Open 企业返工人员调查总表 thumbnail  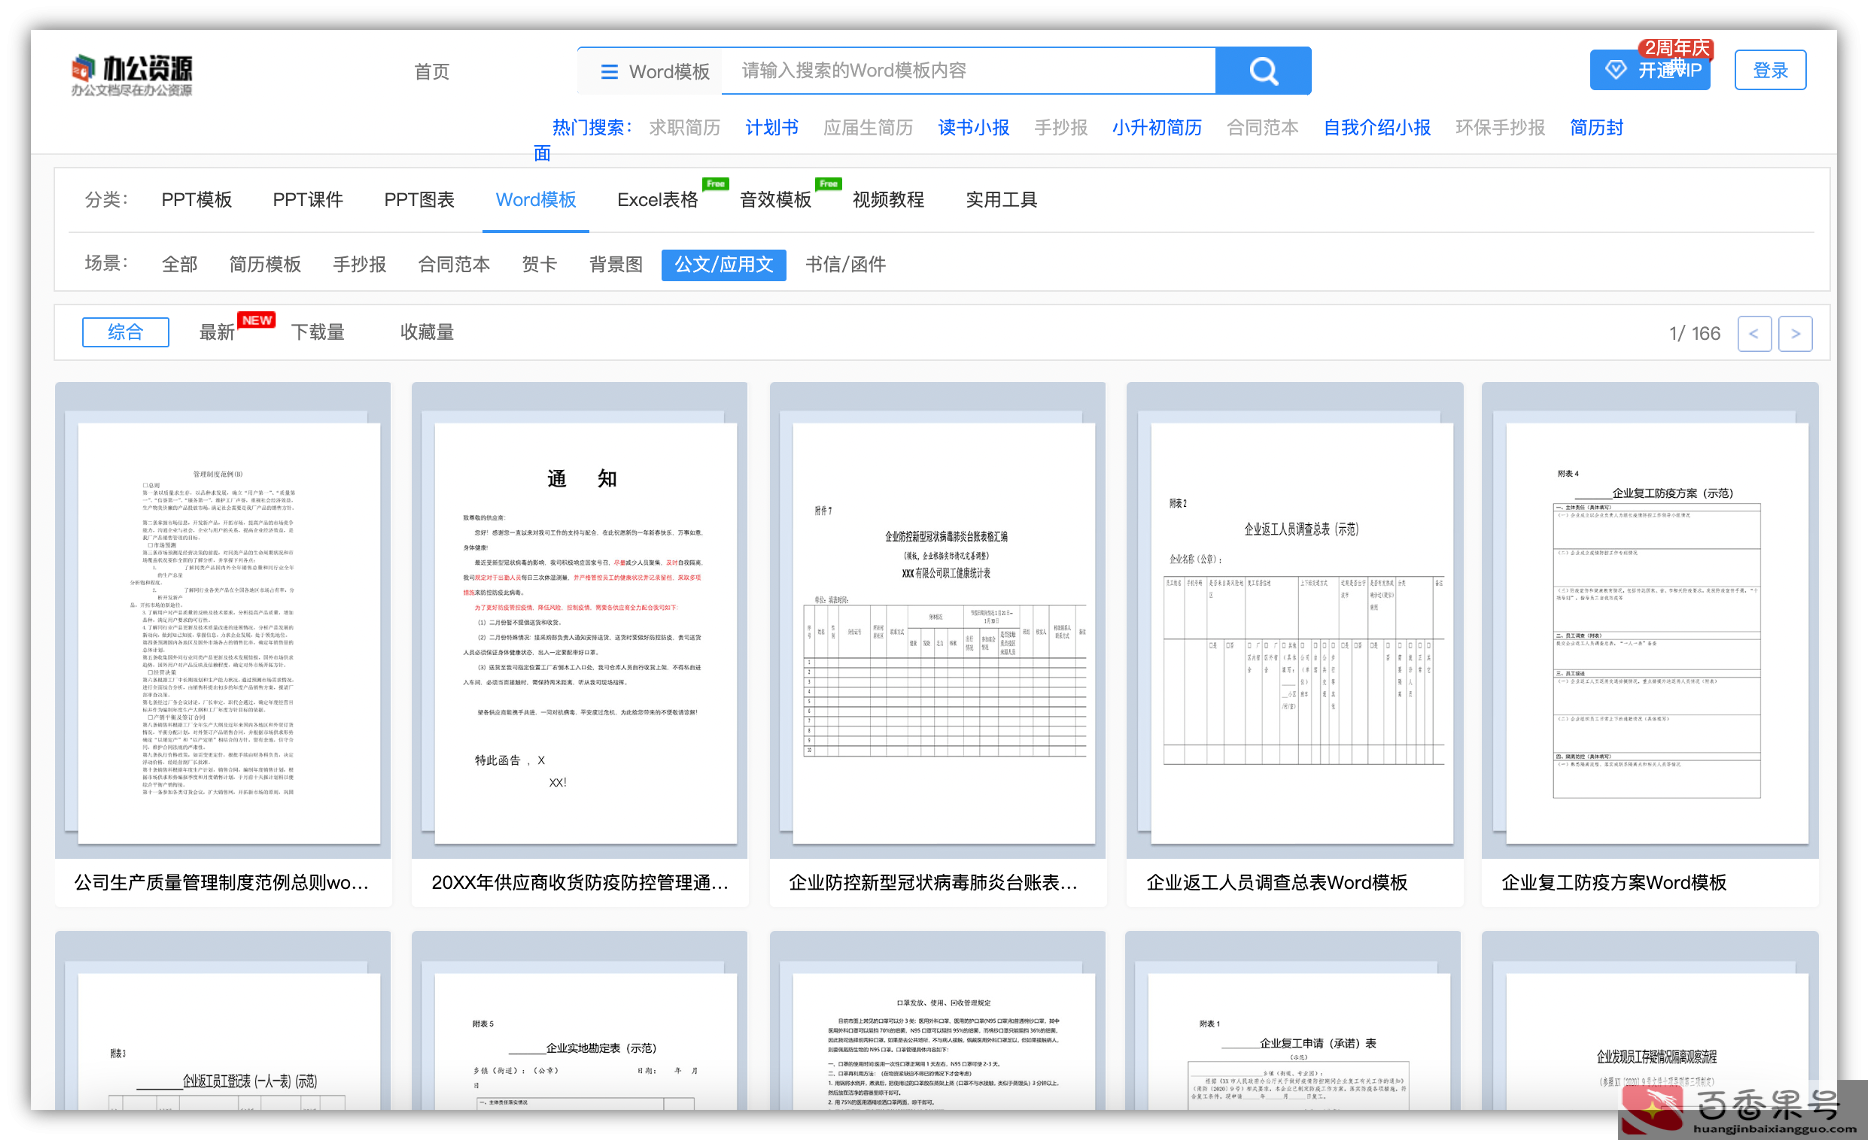click(x=1295, y=620)
